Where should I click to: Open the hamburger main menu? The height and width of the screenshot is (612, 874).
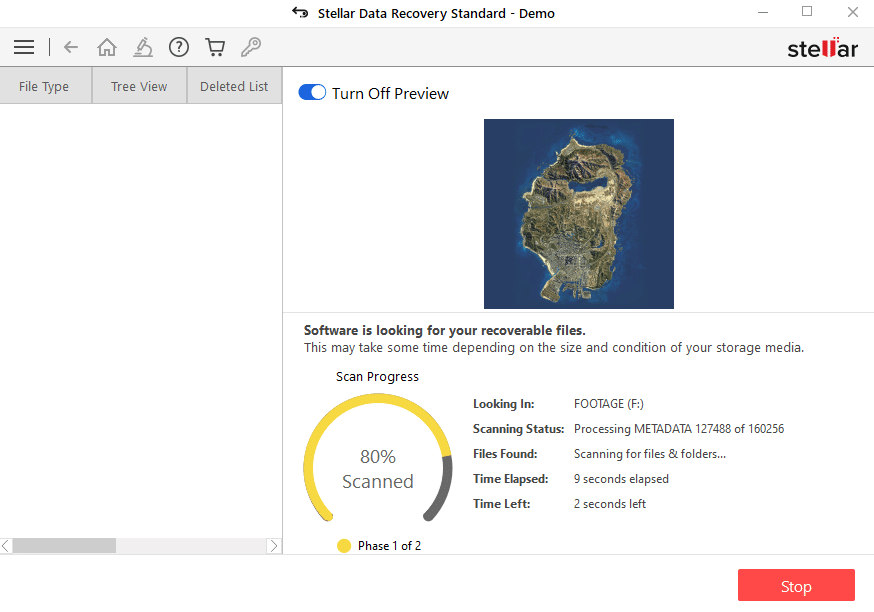pos(24,47)
